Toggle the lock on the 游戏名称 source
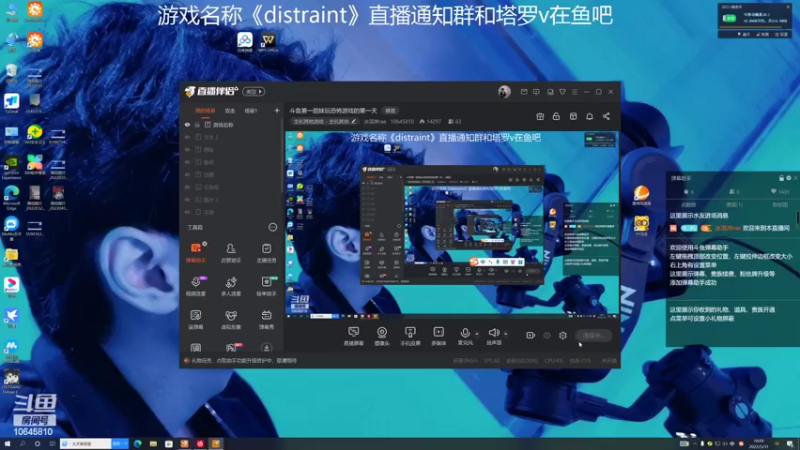Viewport: 800px width, 450px height. 197,125
